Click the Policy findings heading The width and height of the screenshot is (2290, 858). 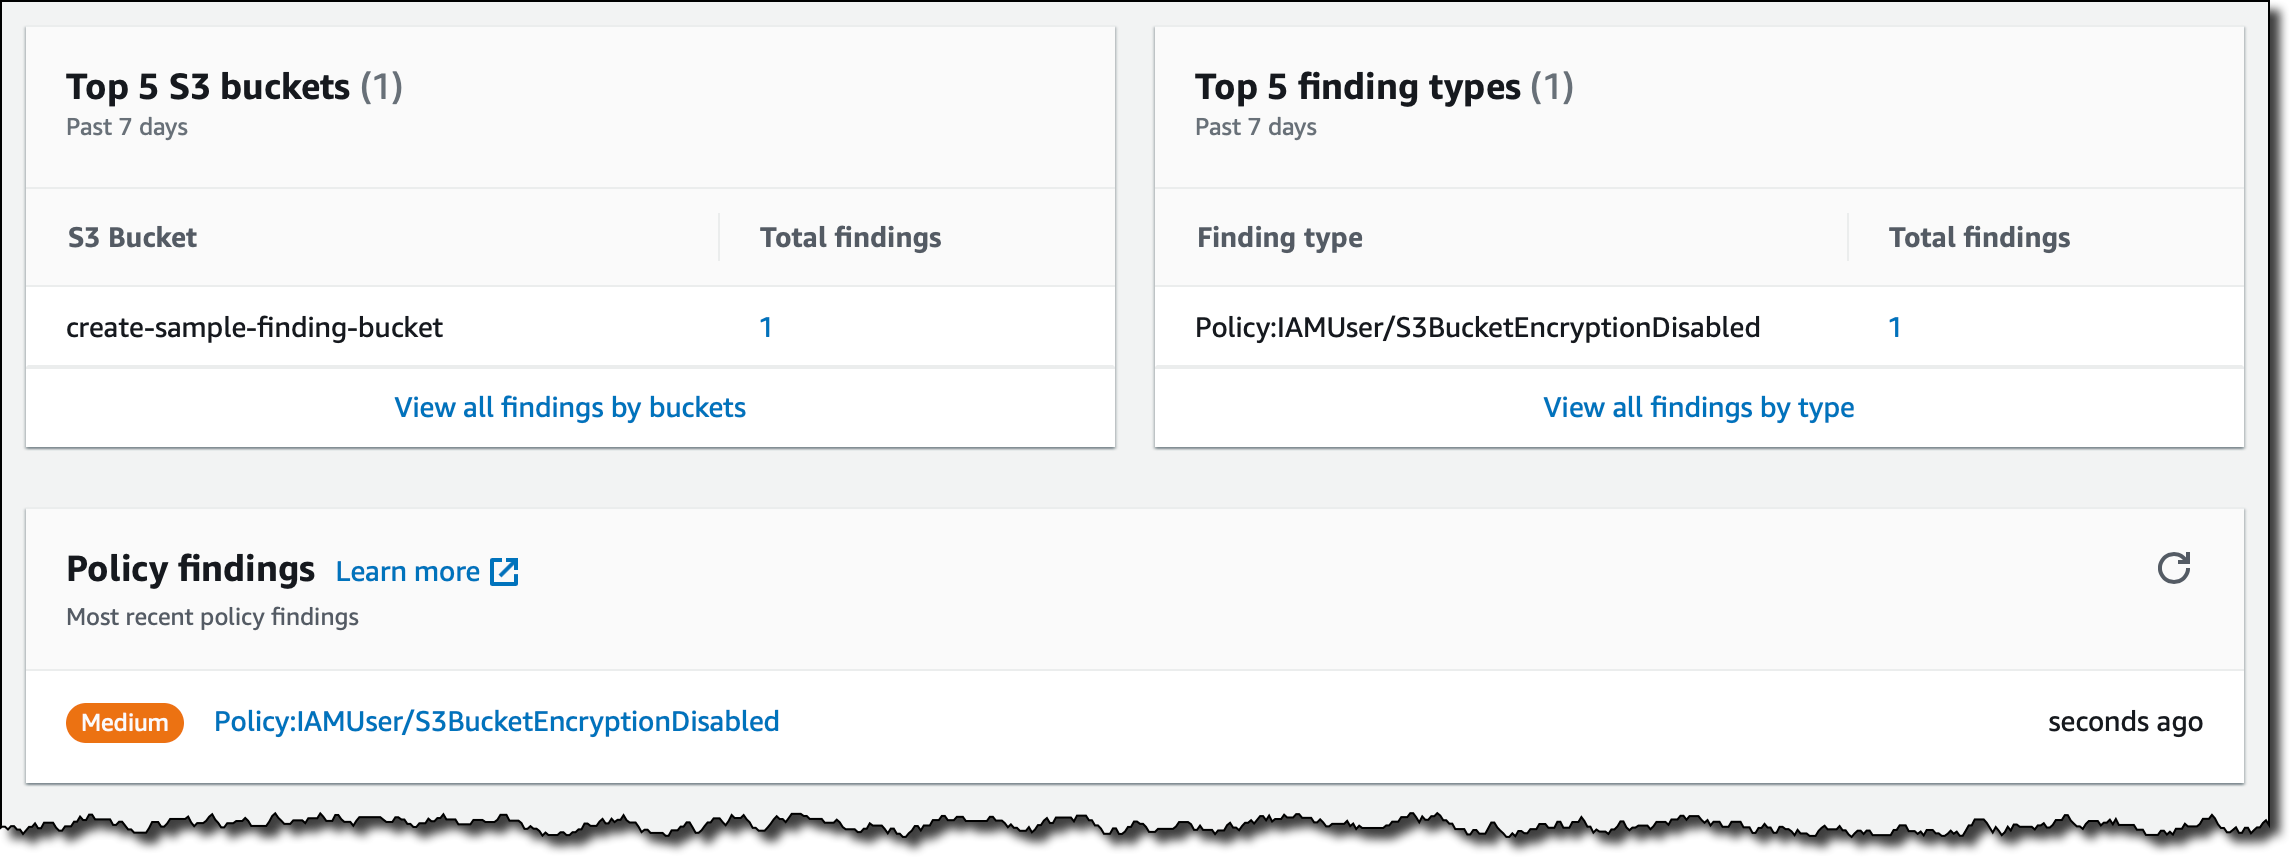coord(190,569)
